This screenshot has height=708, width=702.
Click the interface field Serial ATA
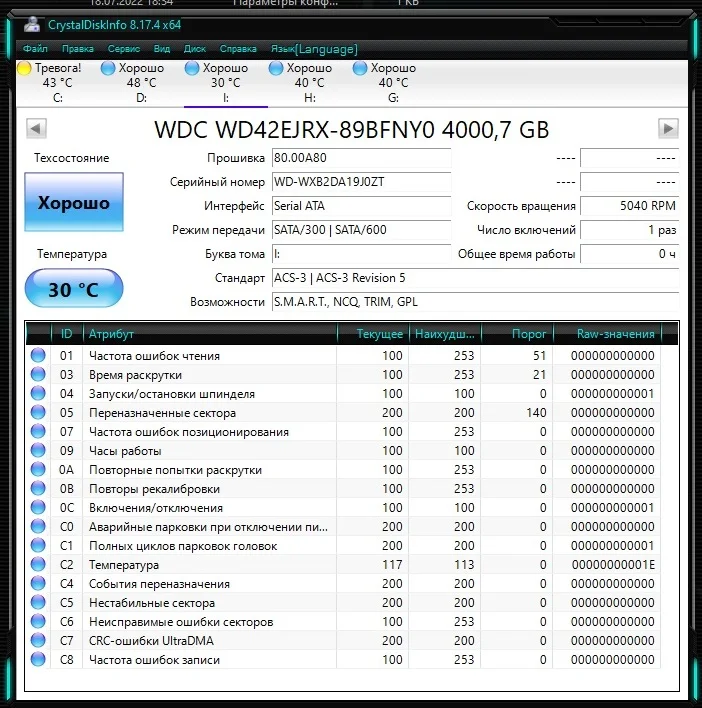(x=361, y=206)
